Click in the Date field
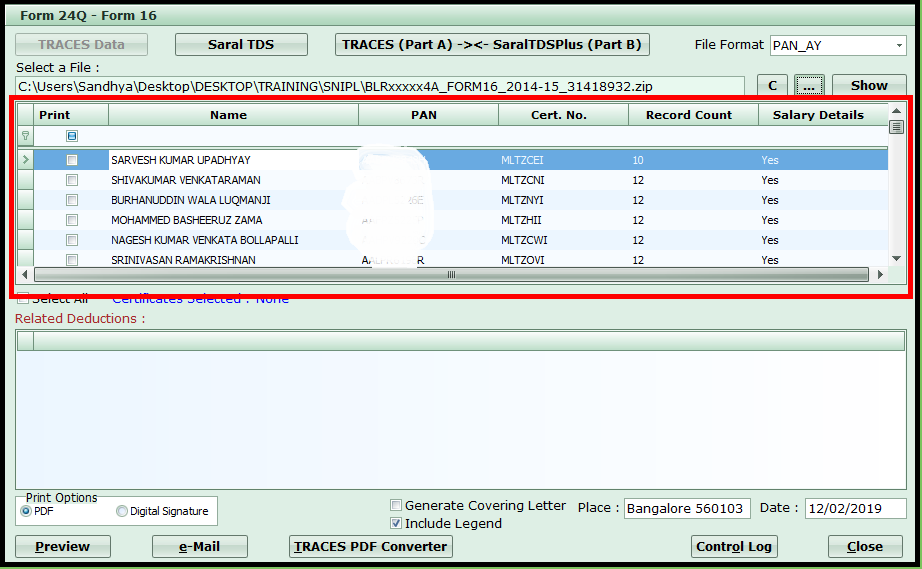The height and width of the screenshot is (569, 922). click(x=856, y=508)
